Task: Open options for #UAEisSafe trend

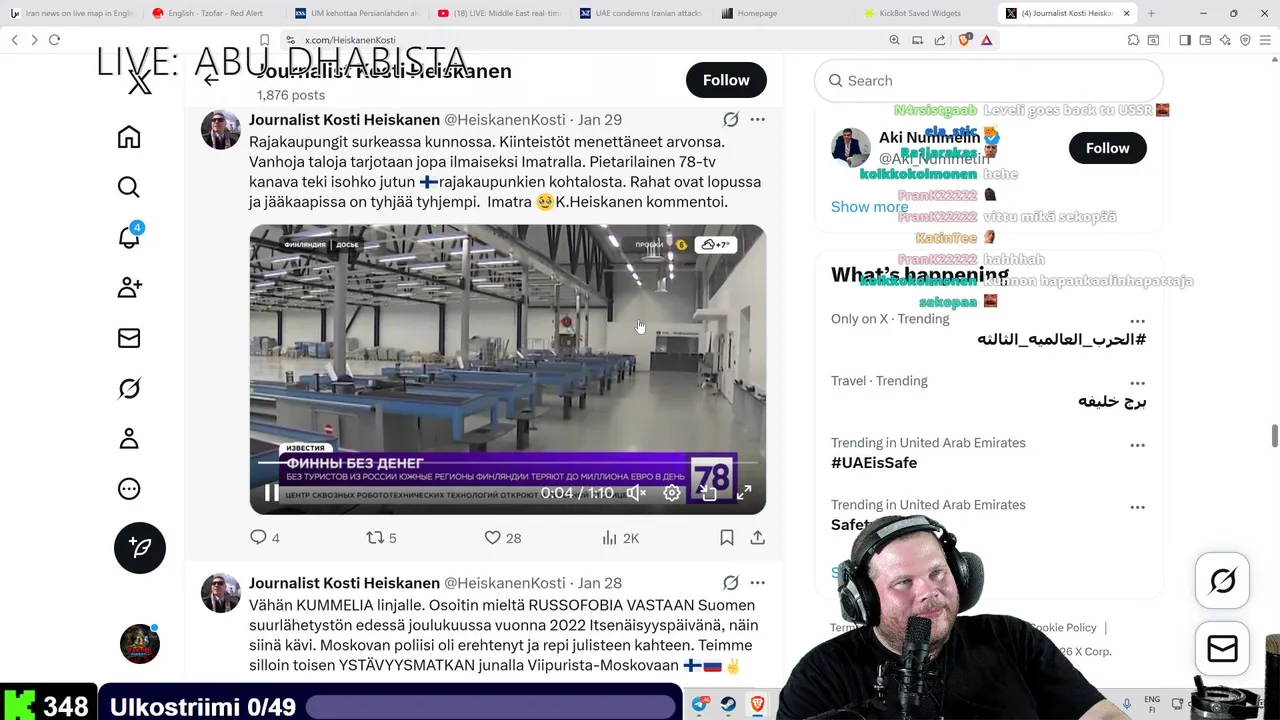Action: [x=1137, y=445]
